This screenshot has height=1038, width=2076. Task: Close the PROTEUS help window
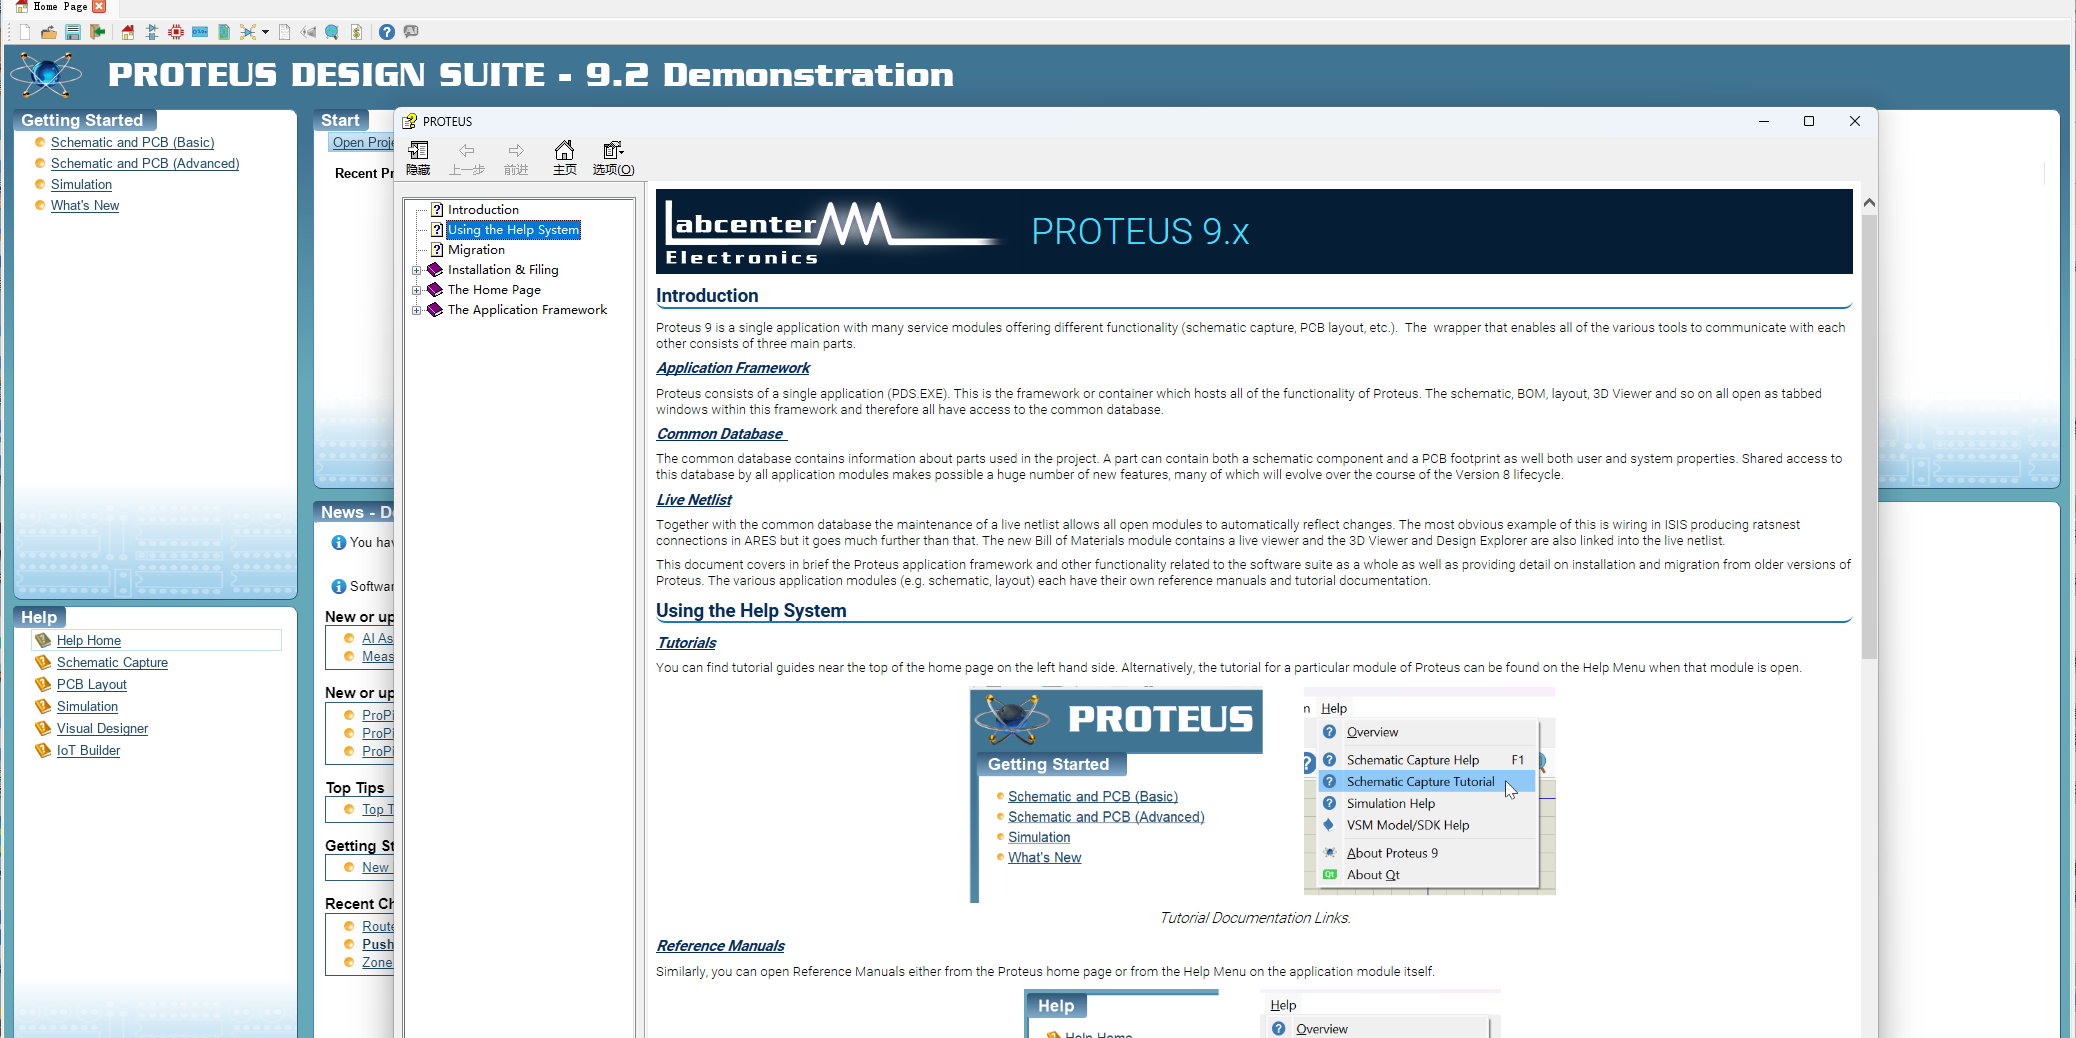click(x=1855, y=121)
